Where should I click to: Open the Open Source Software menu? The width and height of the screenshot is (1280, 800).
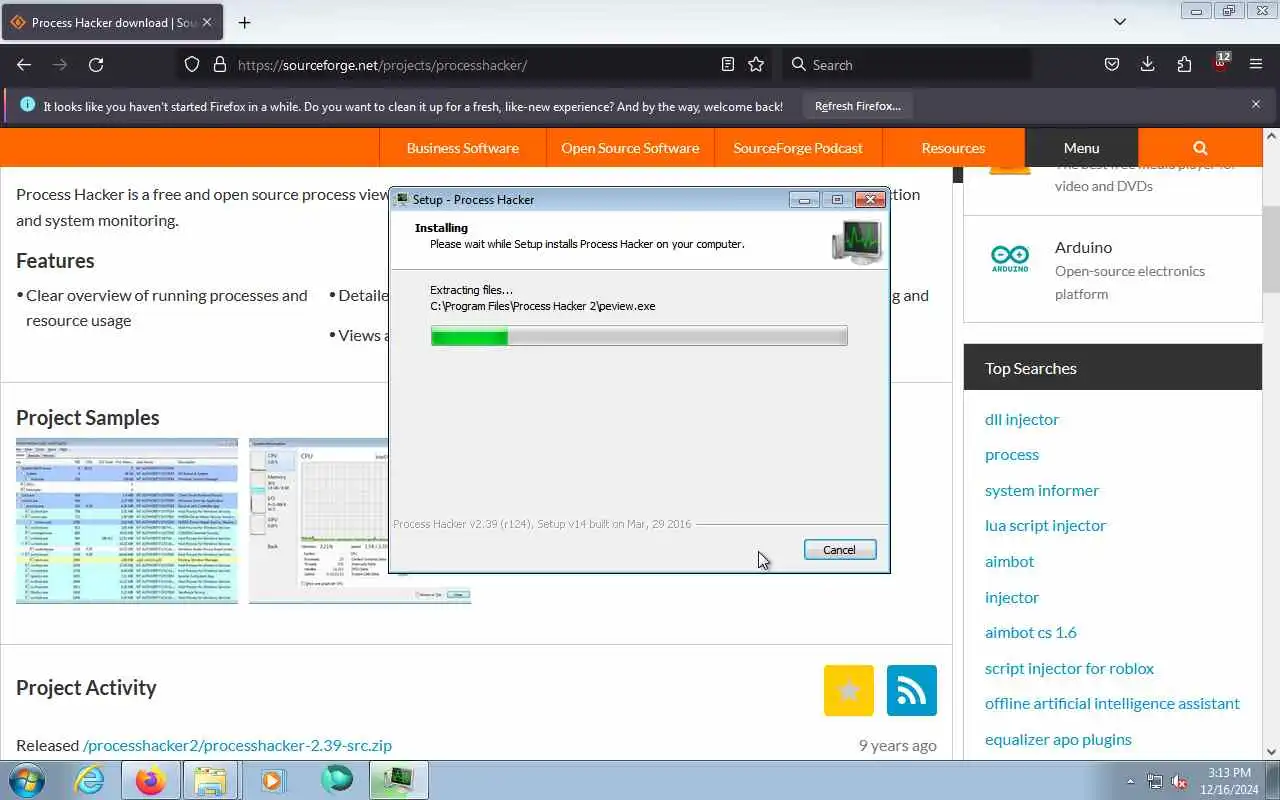pyautogui.click(x=630, y=148)
